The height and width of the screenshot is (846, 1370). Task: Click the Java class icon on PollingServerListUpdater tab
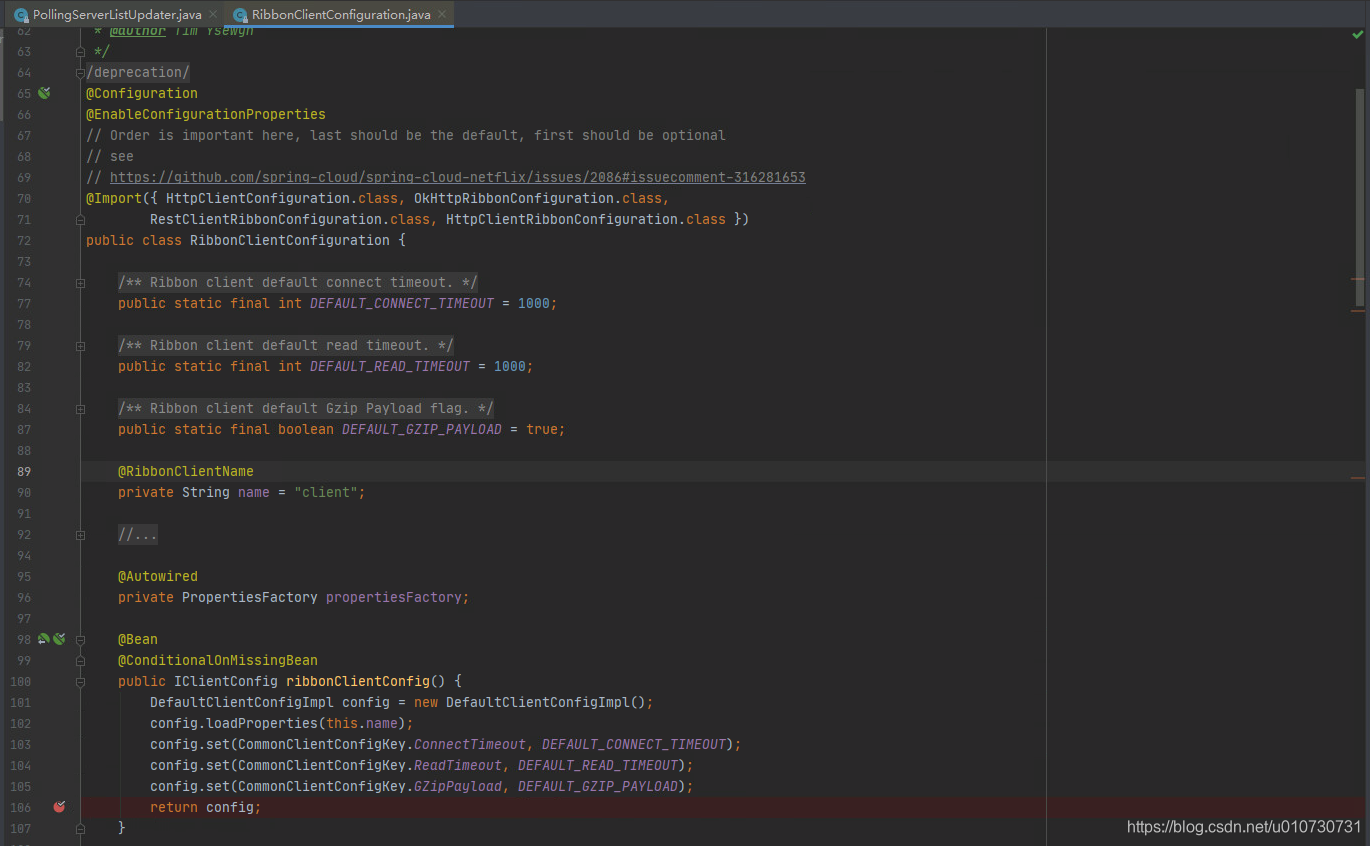pos(21,15)
